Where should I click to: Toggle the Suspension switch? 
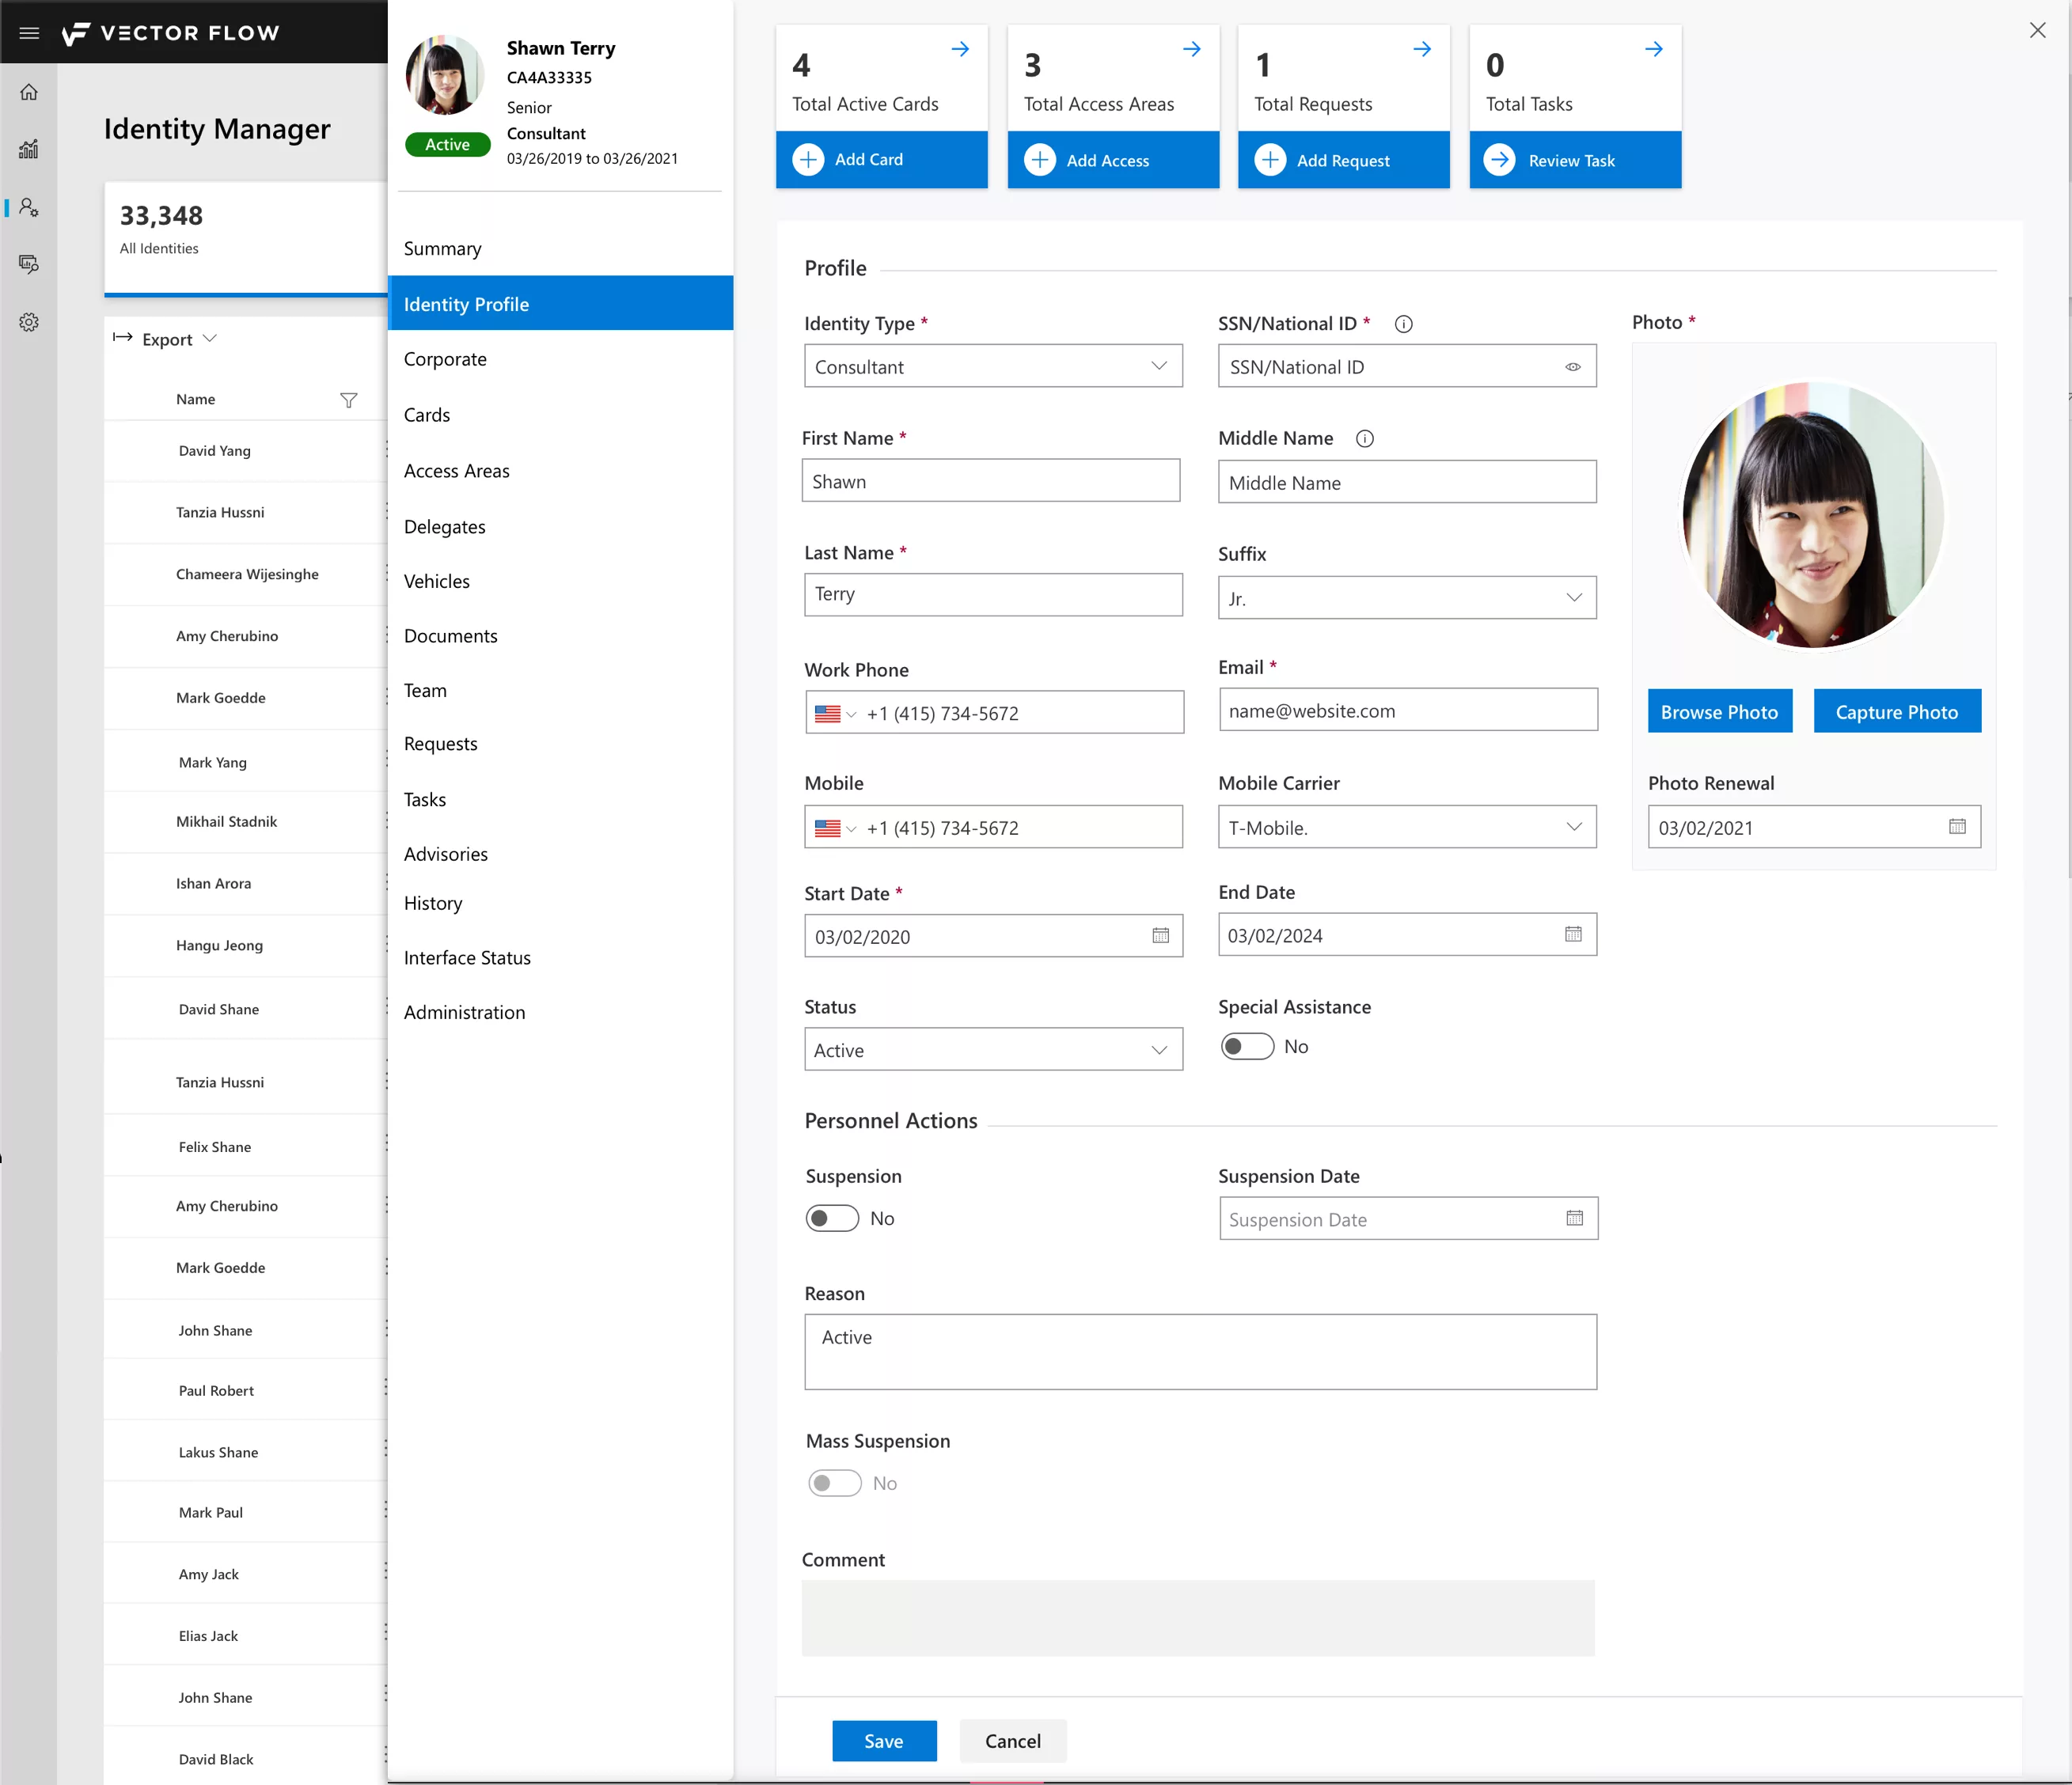(832, 1218)
